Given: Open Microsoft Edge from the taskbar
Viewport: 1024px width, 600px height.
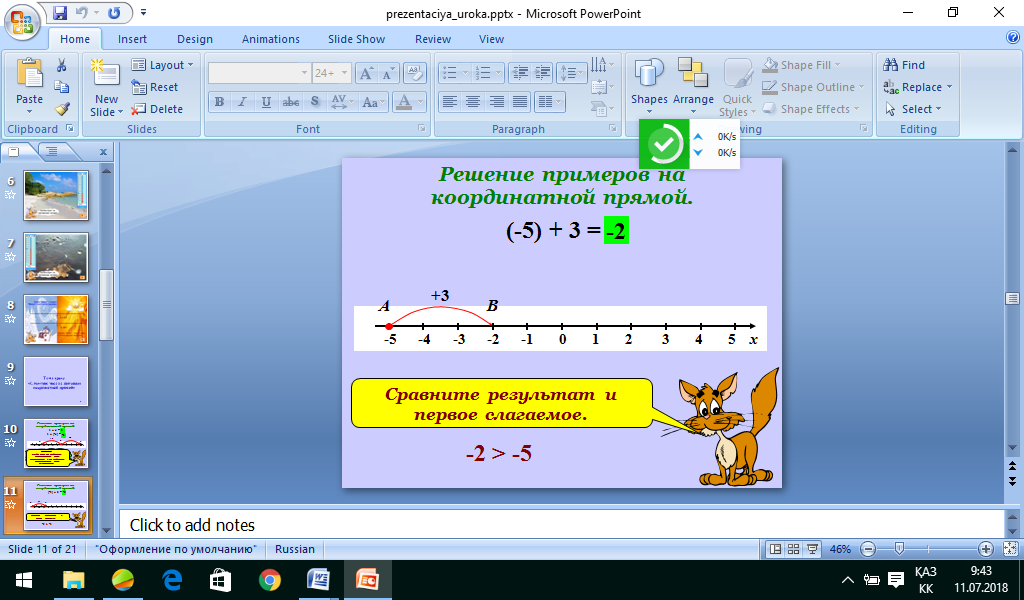Looking at the screenshot, I should point(172,580).
